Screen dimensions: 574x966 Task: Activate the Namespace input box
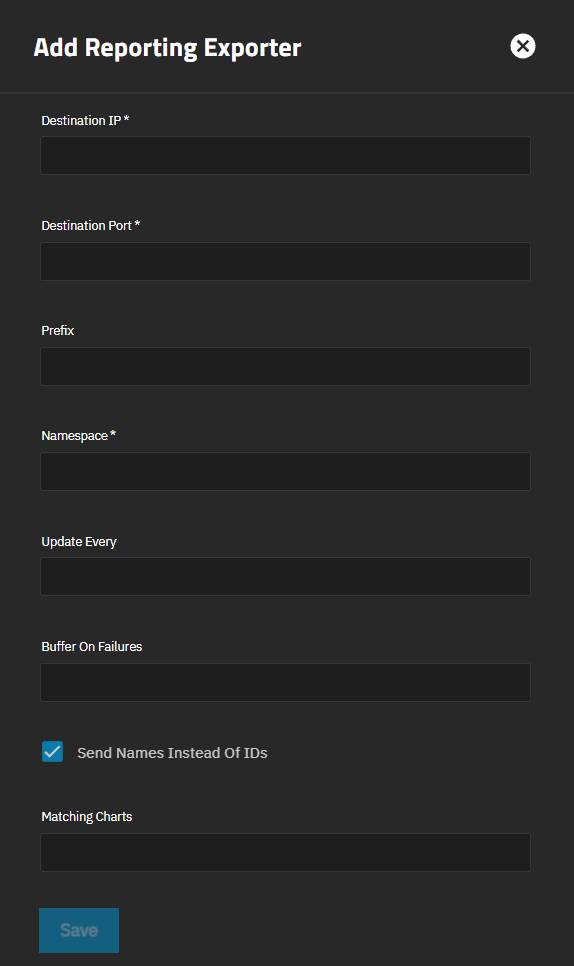coord(285,471)
